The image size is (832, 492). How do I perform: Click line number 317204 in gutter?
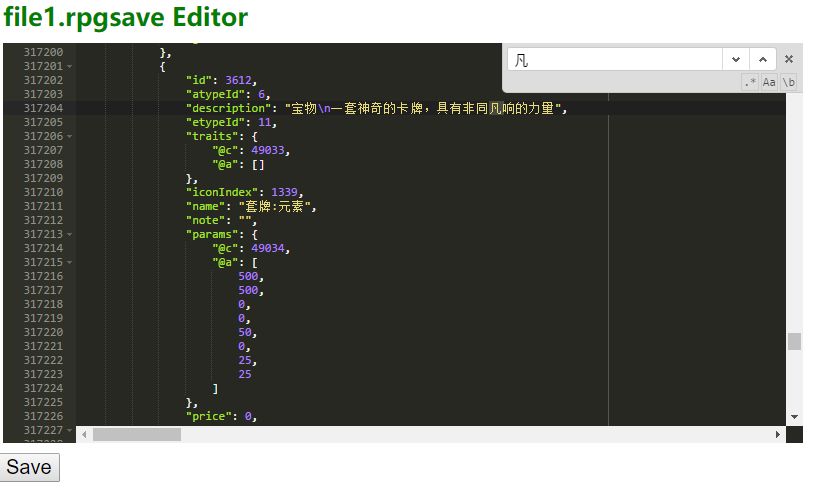pyautogui.click(x=43, y=108)
